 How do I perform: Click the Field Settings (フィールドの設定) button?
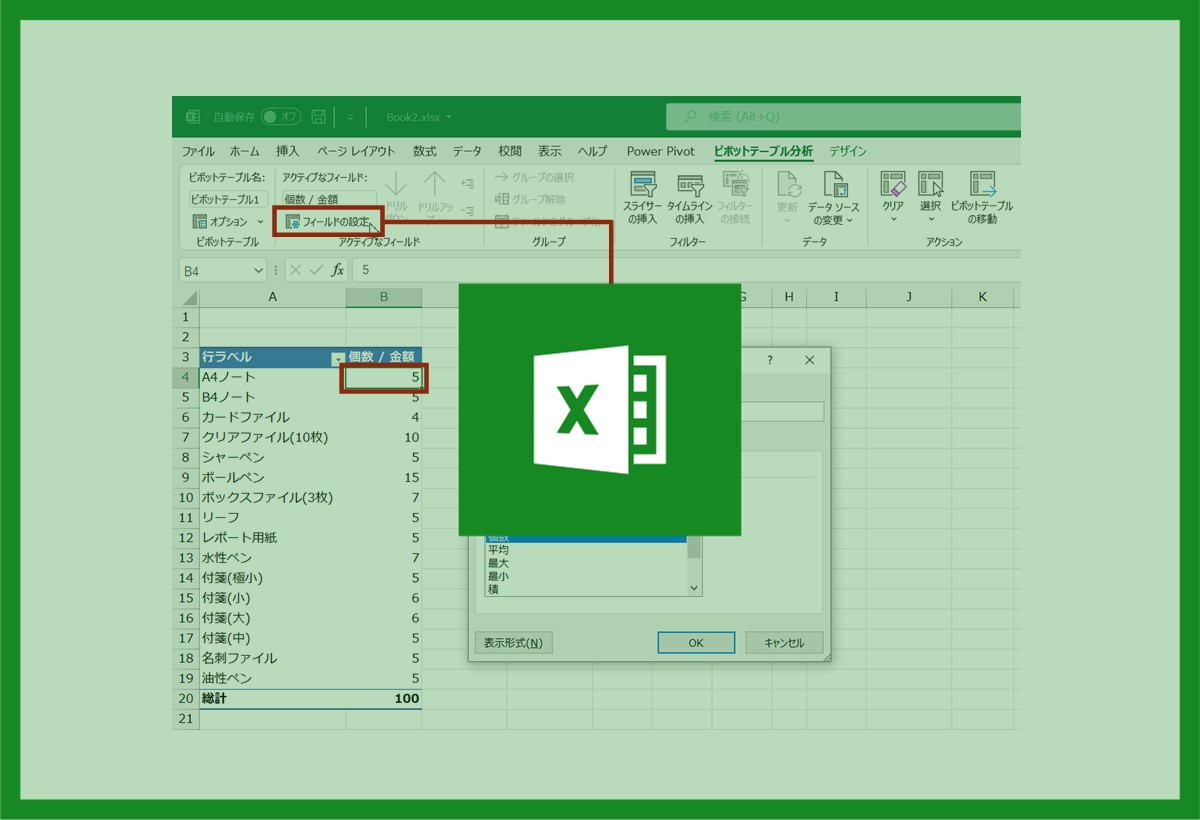tap(328, 222)
